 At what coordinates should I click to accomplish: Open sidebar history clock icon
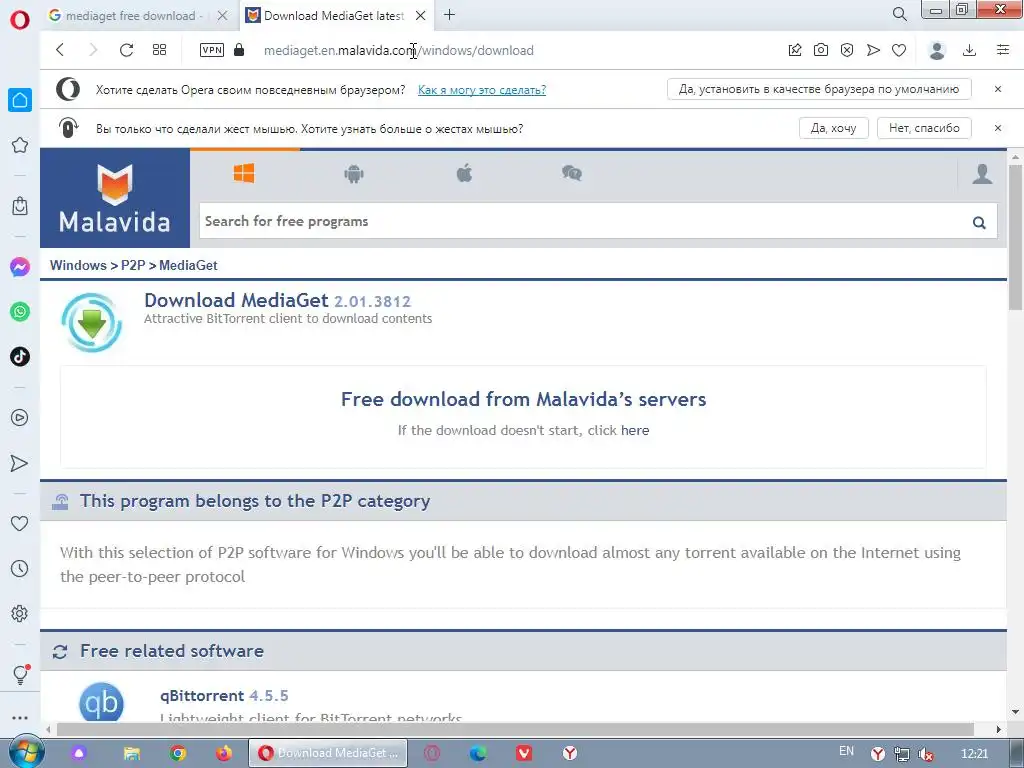(20, 569)
